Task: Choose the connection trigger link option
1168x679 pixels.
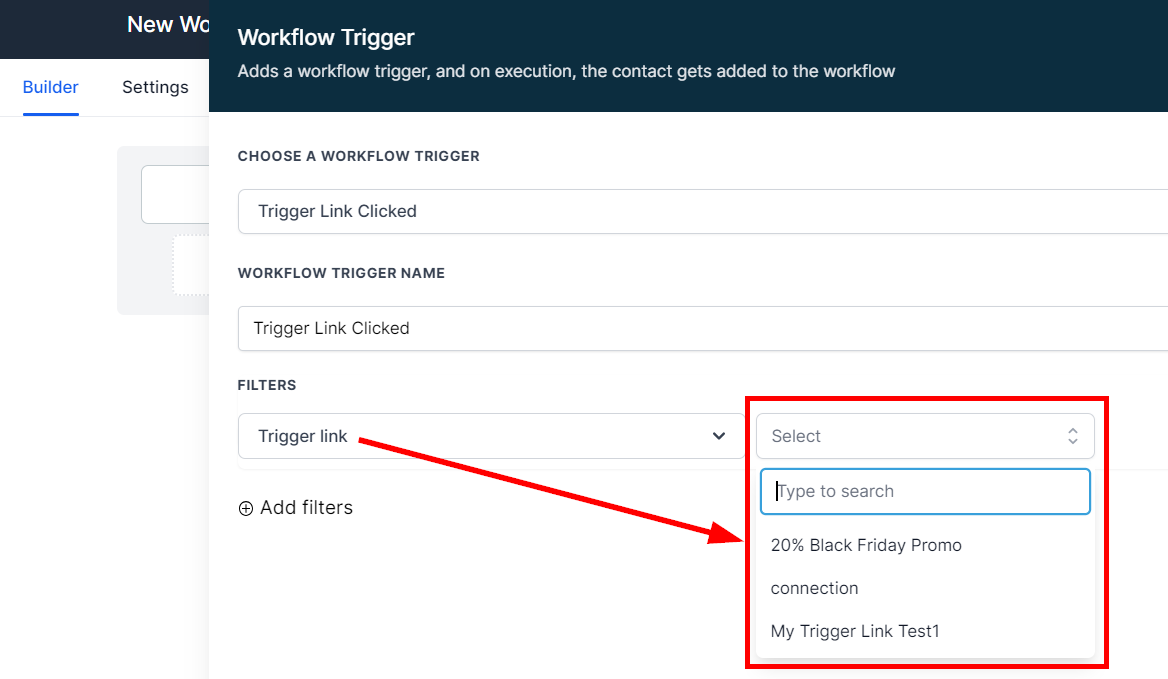Action: 814,588
